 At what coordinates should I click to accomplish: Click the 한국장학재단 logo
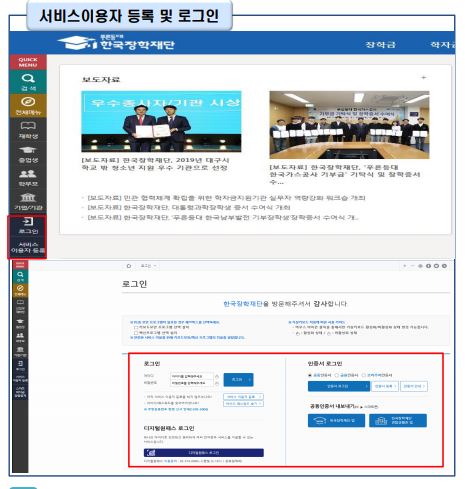[116, 43]
